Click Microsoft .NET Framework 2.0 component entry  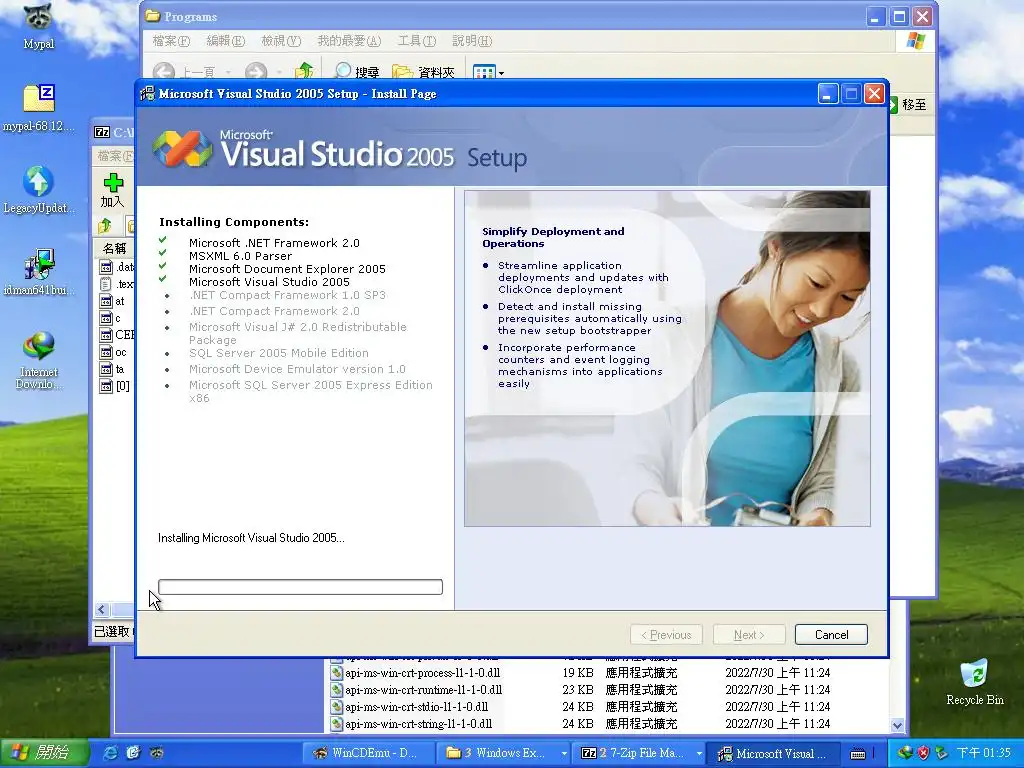[274, 243]
